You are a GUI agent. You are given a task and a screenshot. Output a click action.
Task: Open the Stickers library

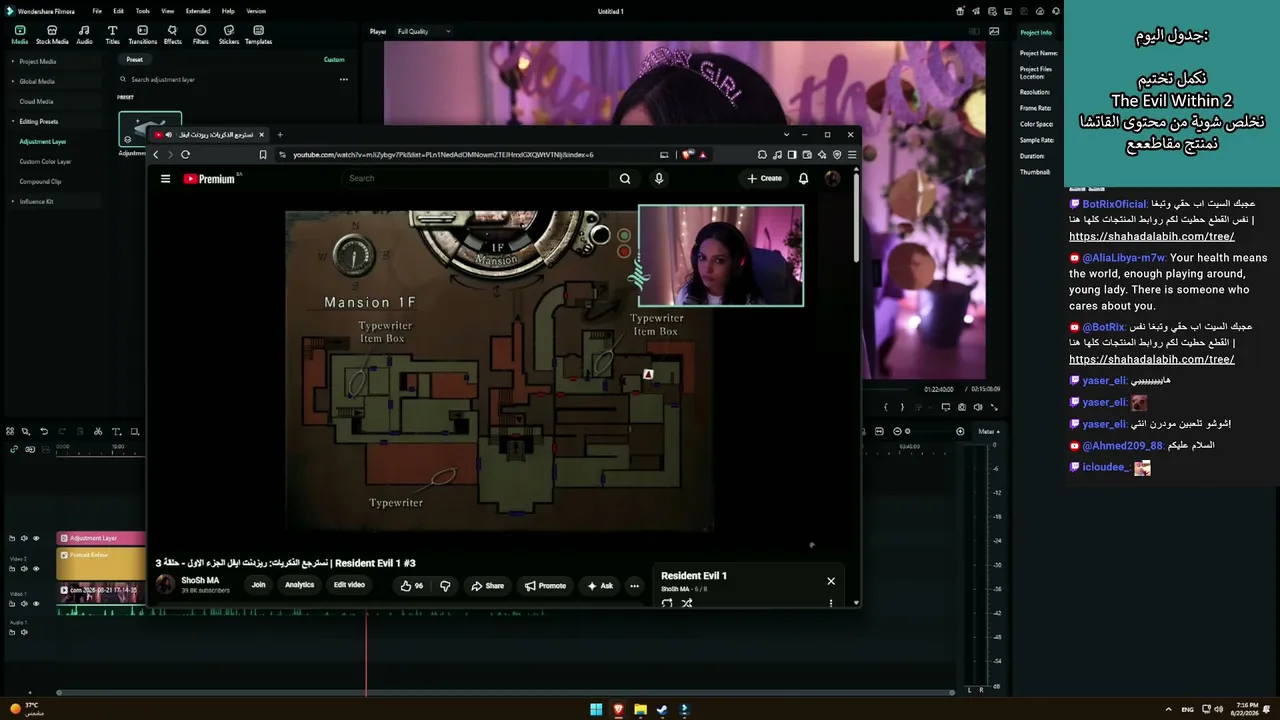(x=229, y=35)
